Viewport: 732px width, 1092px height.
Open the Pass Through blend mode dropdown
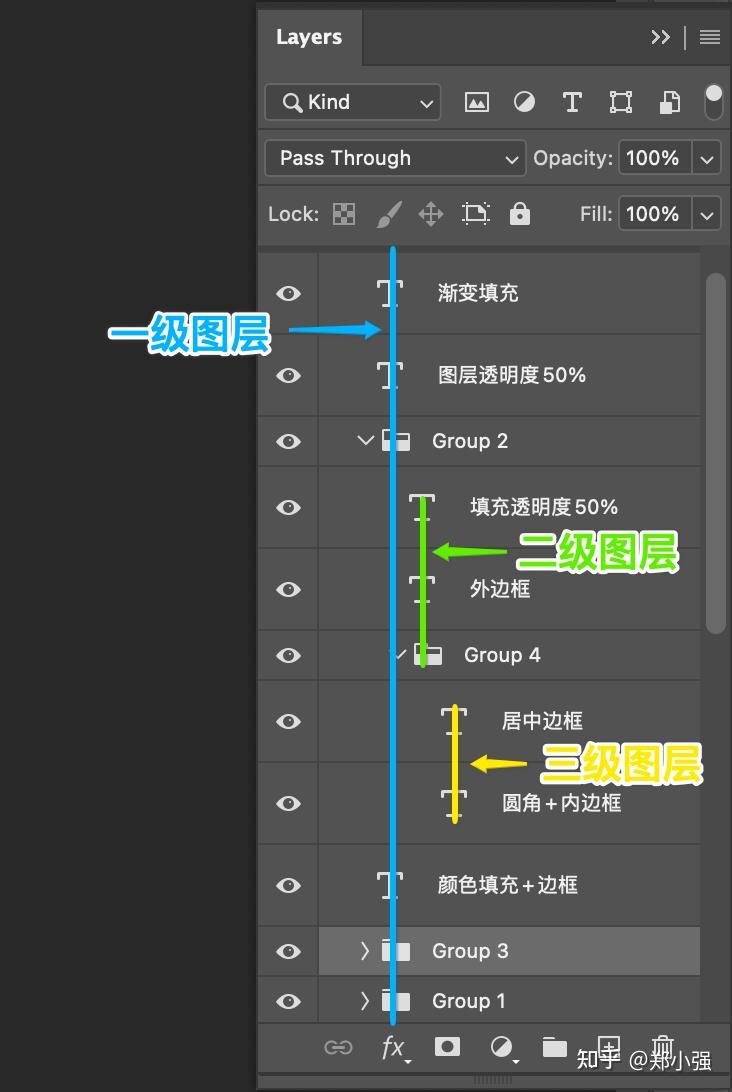(x=395, y=158)
